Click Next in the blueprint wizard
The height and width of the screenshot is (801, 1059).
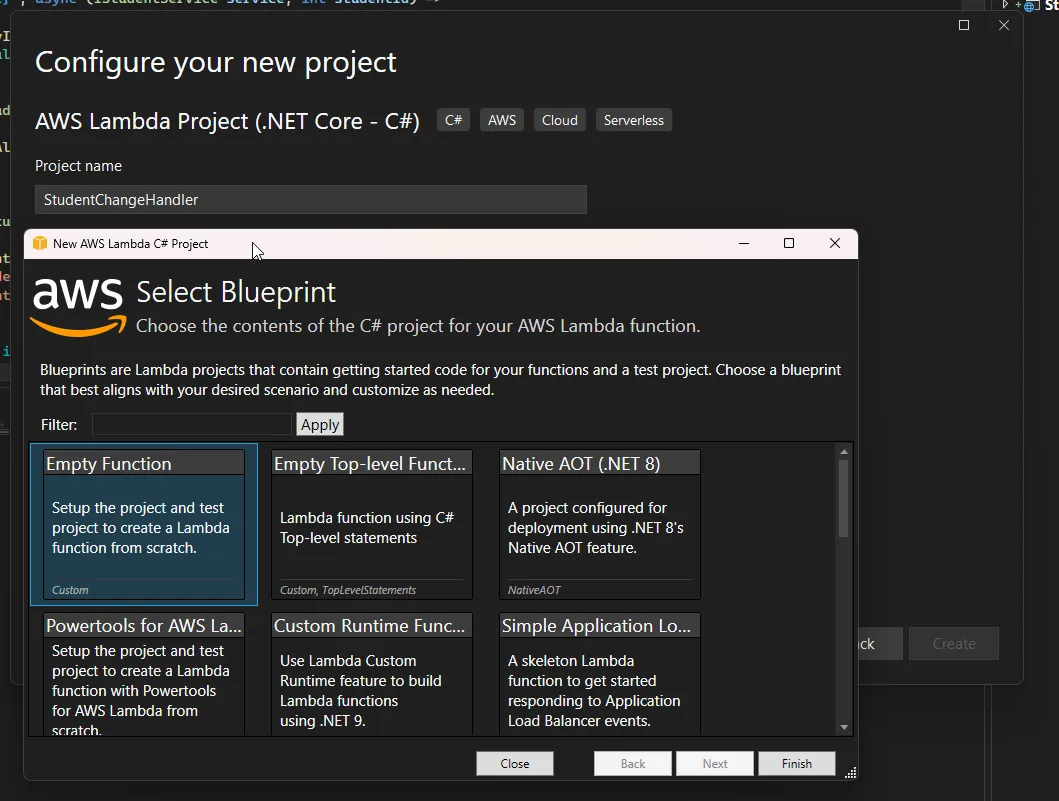(714, 763)
